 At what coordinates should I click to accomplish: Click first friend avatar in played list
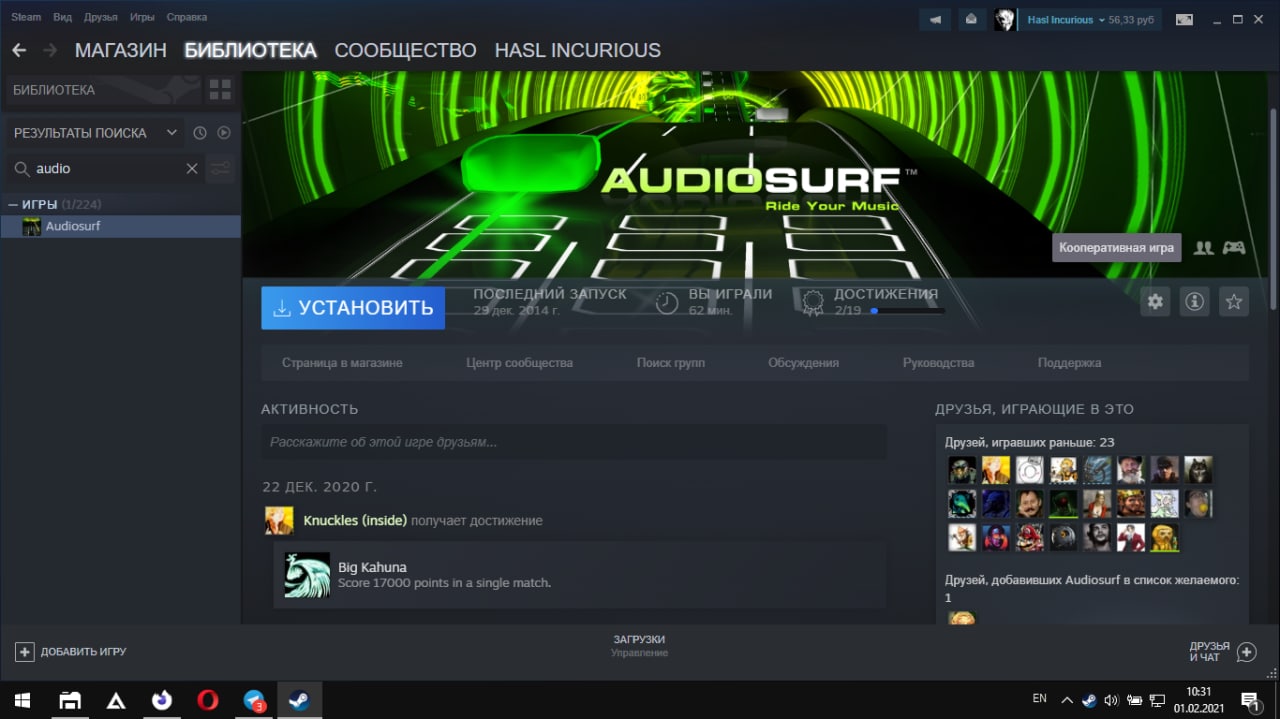pos(962,470)
